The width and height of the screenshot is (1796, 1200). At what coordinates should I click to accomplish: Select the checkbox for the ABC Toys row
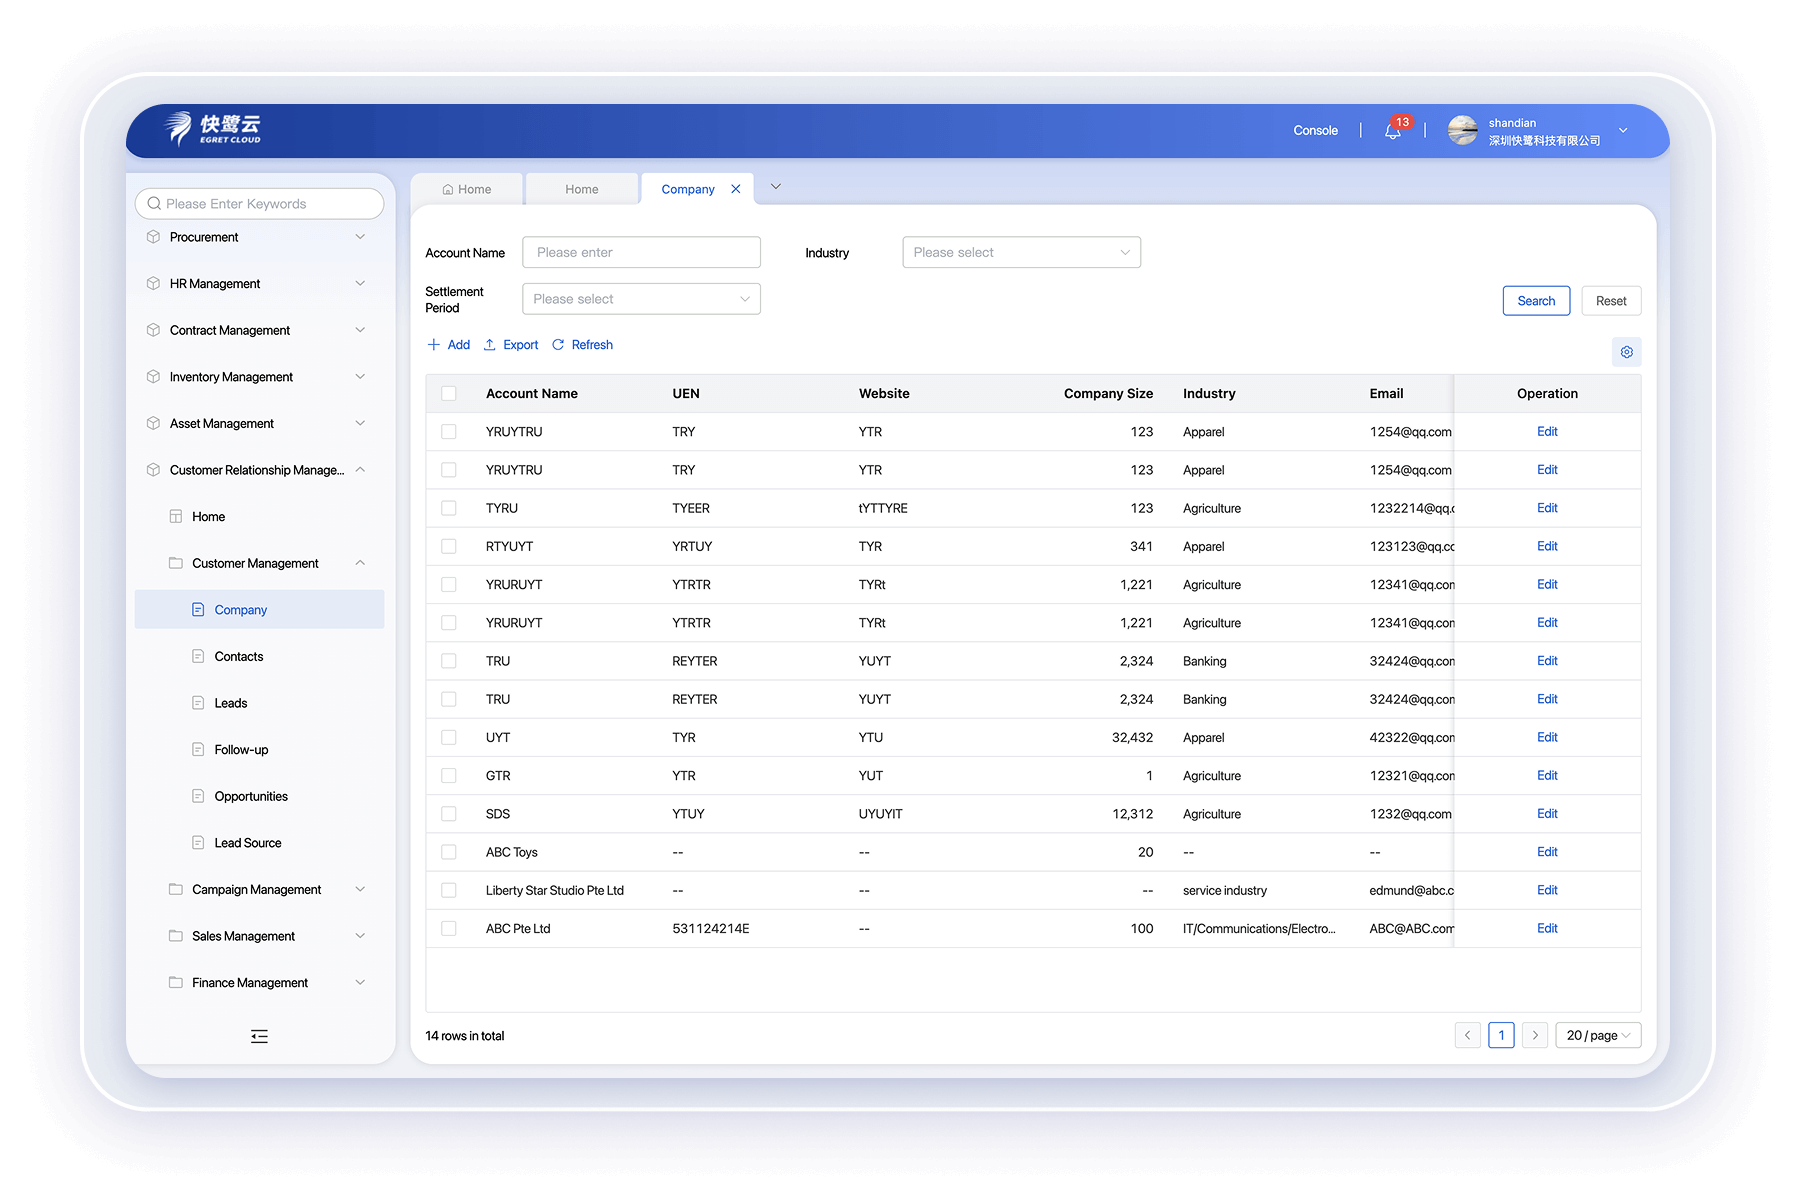click(x=448, y=851)
